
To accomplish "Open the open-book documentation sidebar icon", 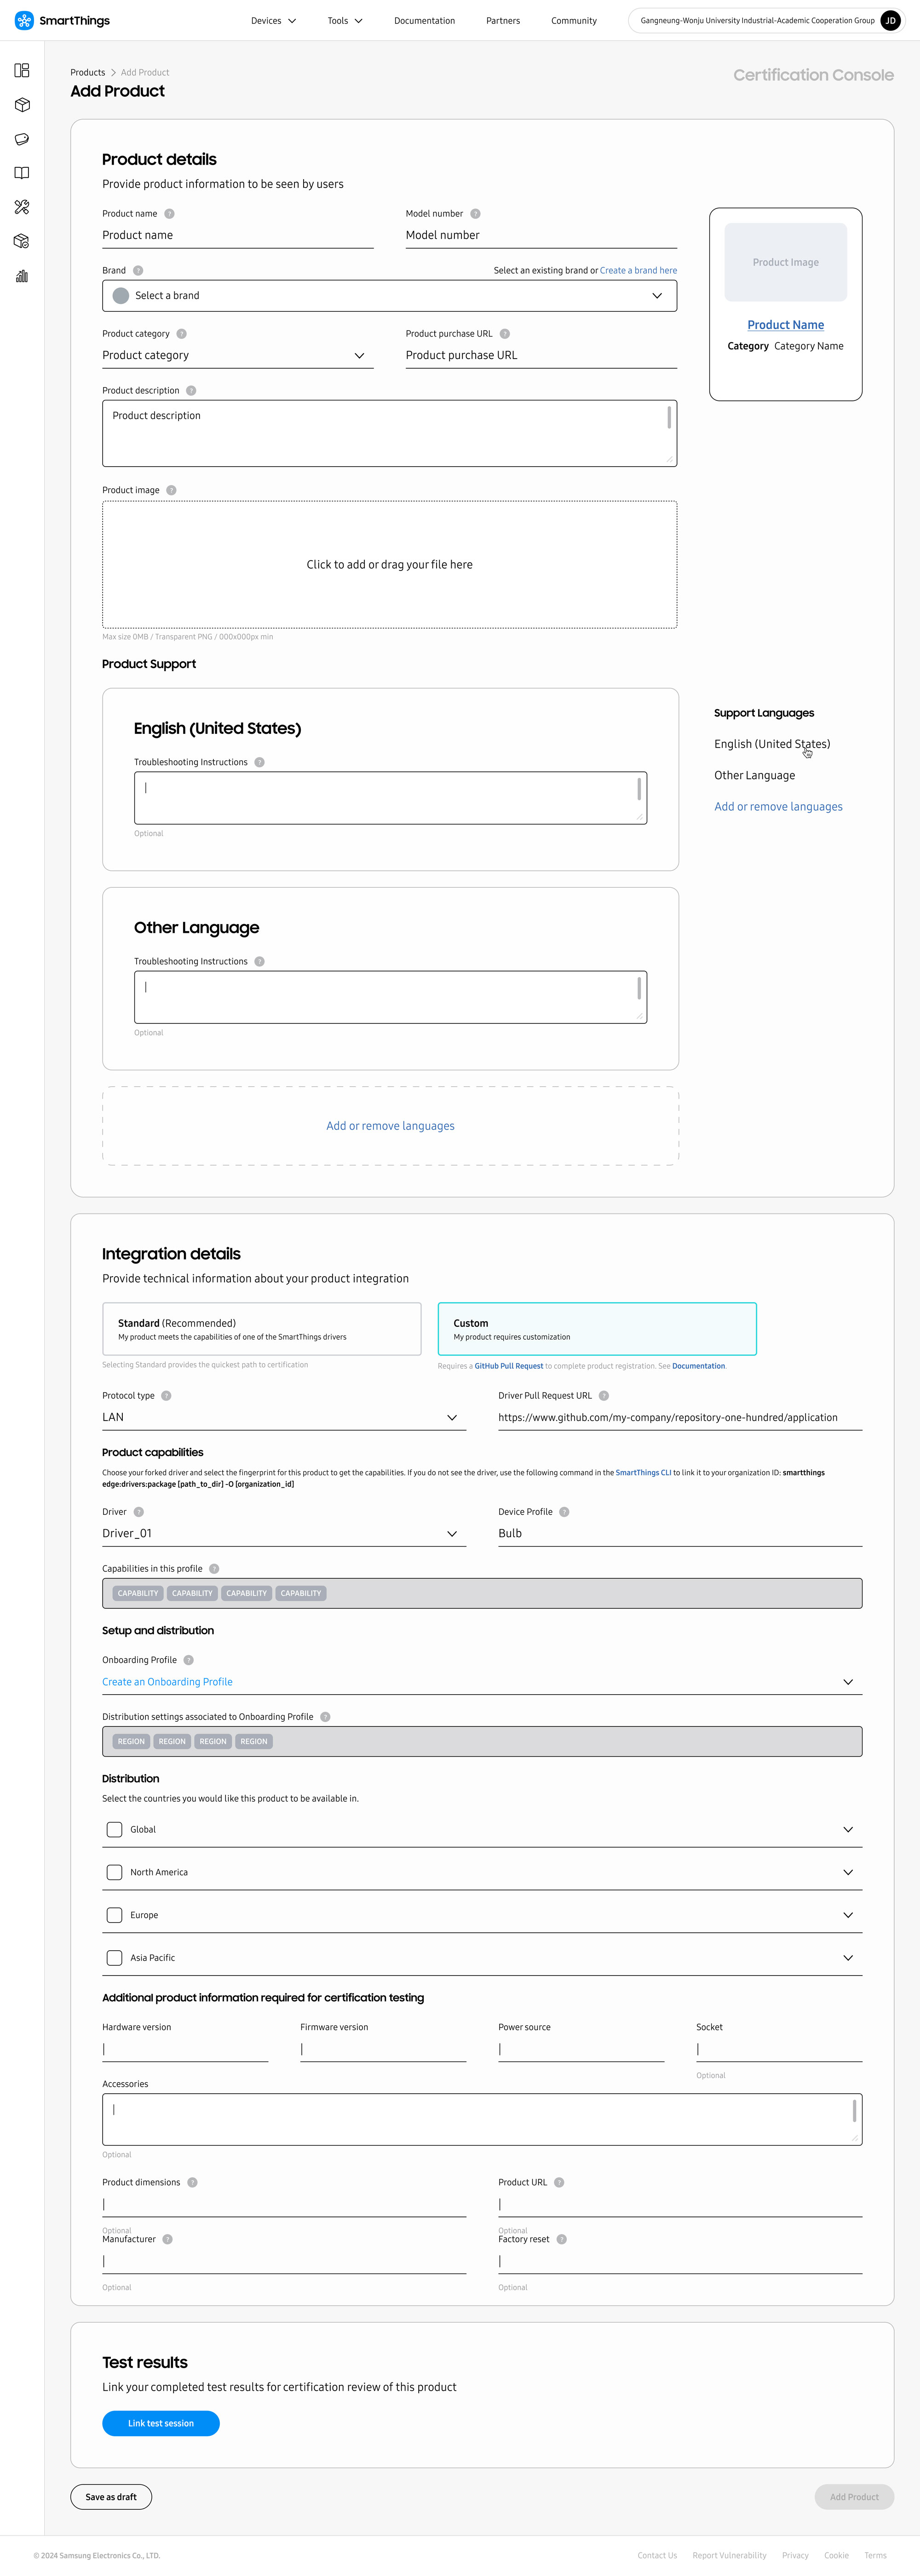I will click(22, 173).
